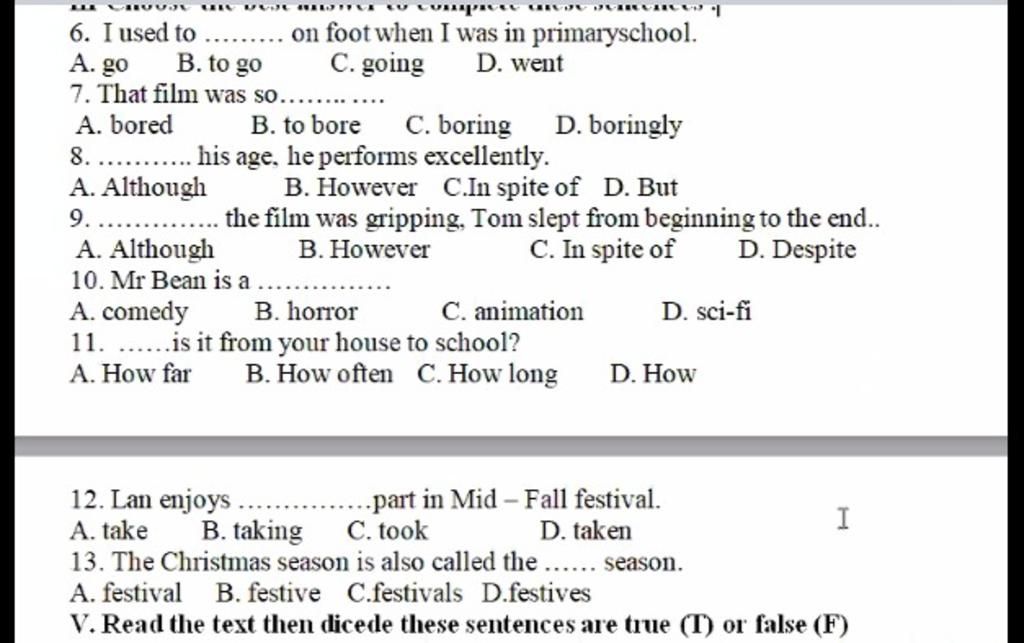Click answer 'A. go' in question 6
Screen dimensions: 1024x643
click(x=99, y=64)
